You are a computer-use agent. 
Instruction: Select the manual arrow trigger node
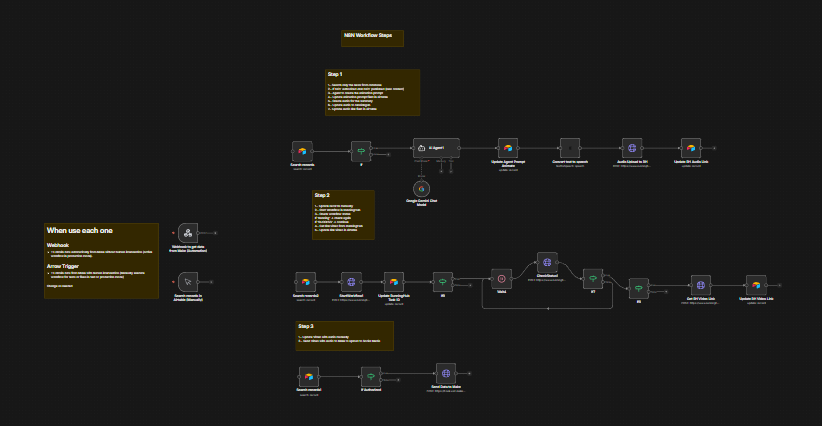[x=188, y=283]
